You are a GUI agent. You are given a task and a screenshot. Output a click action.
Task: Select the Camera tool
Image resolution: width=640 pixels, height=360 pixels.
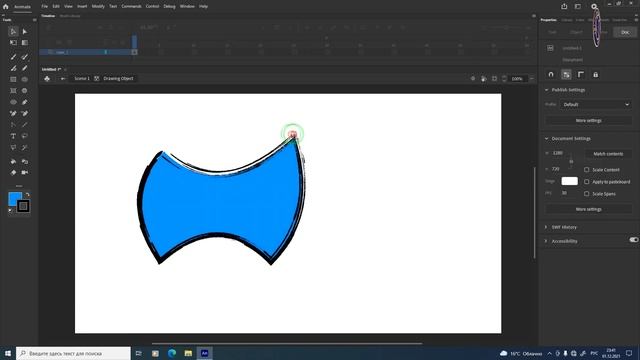[x=25, y=173]
